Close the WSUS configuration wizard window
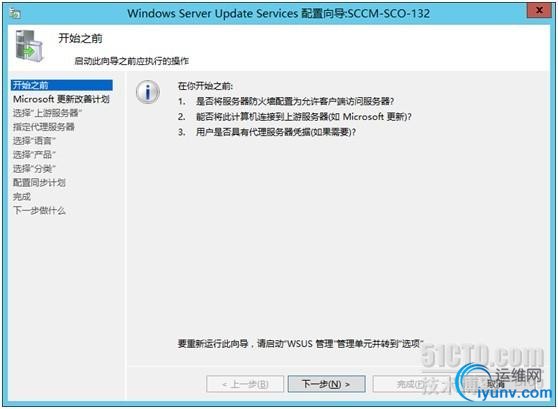This screenshot has height=409, width=558. 539,11
